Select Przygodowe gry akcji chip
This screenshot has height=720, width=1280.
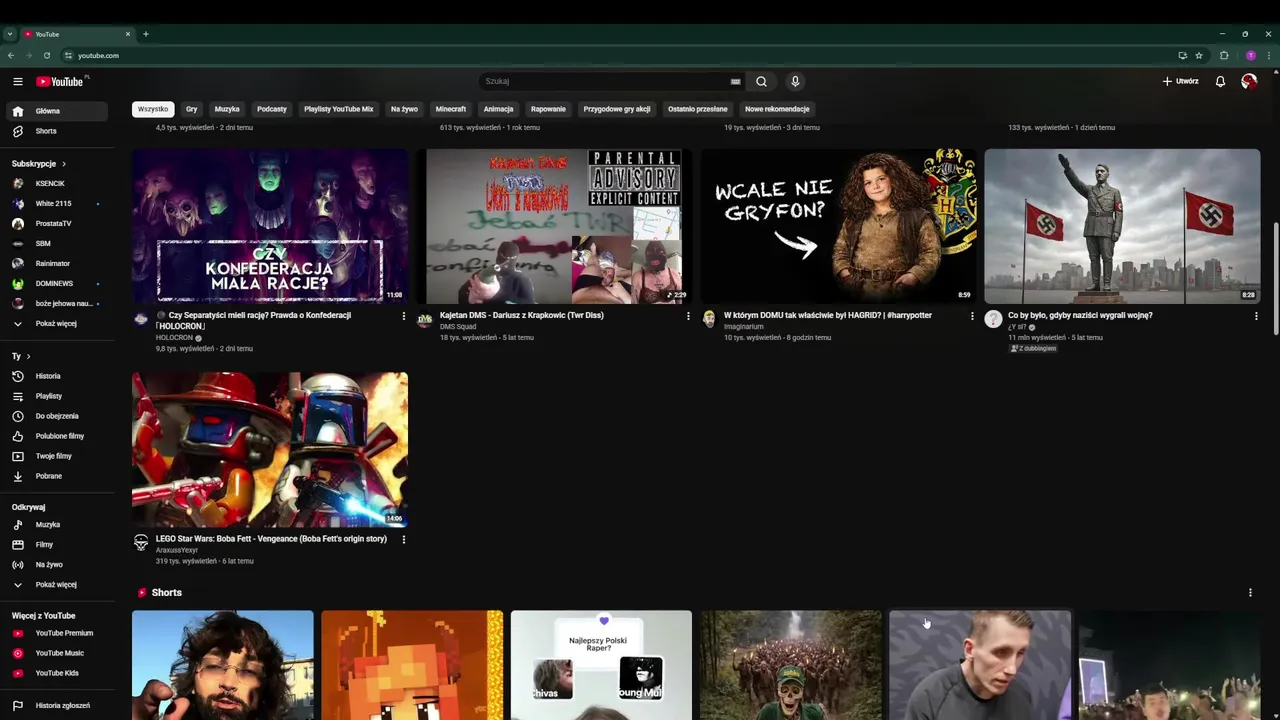click(617, 109)
